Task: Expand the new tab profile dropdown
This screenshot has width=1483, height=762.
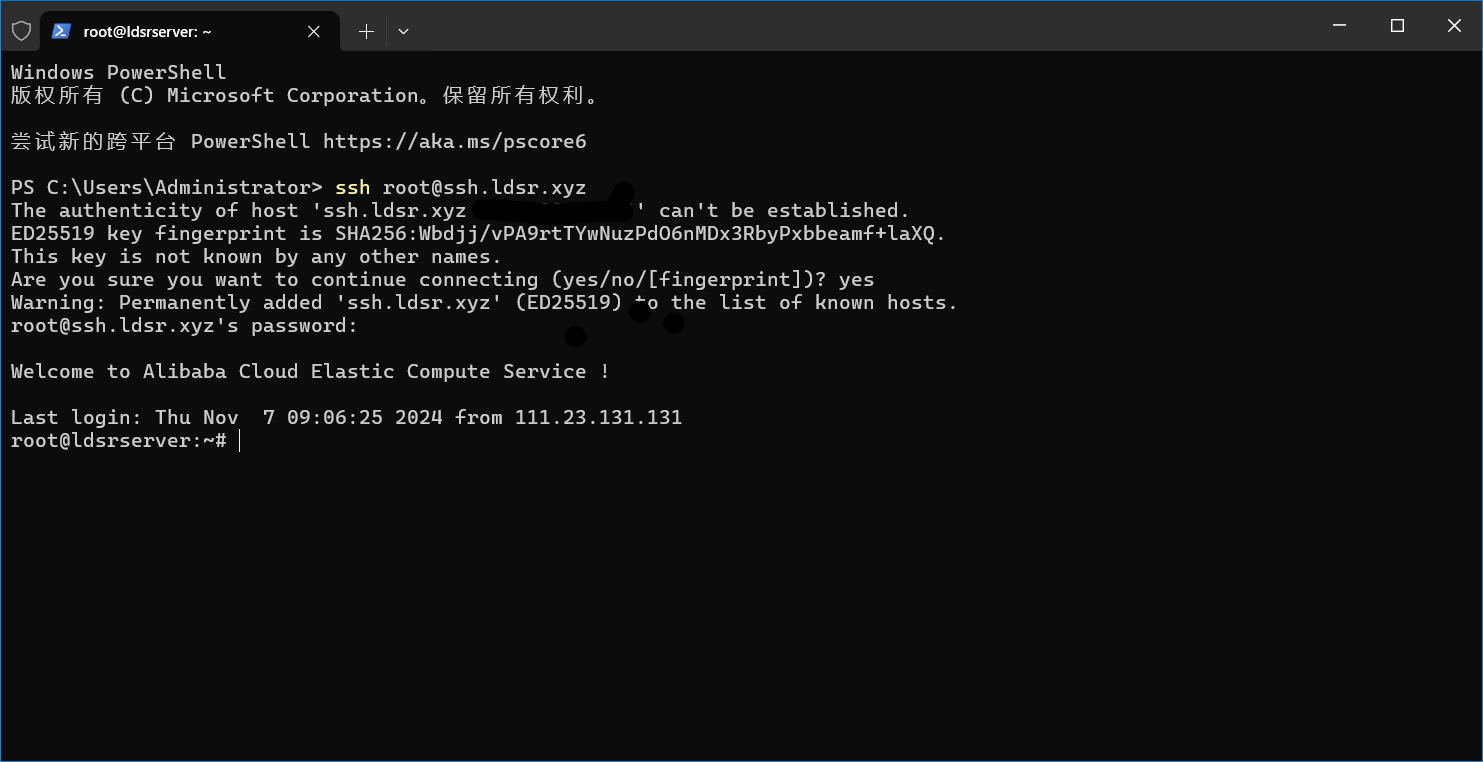Action: [x=403, y=31]
